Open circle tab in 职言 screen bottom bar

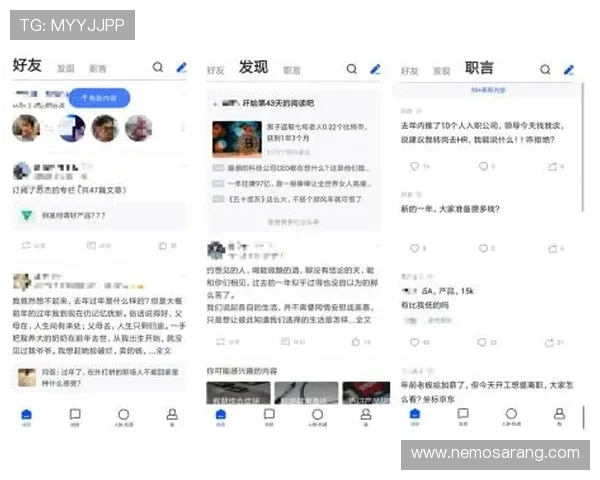(511, 417)
